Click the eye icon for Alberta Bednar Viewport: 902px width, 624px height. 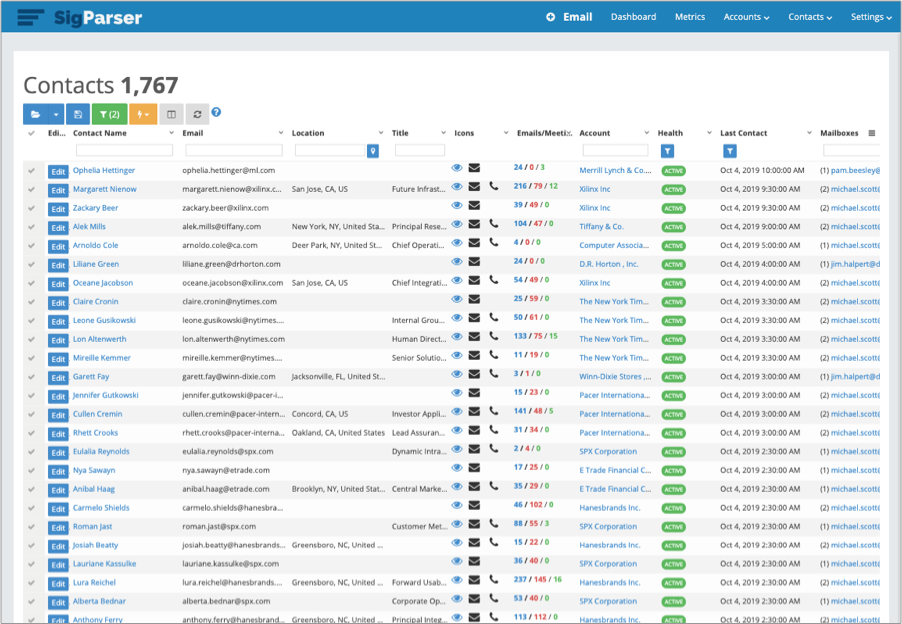pos(457,599)
